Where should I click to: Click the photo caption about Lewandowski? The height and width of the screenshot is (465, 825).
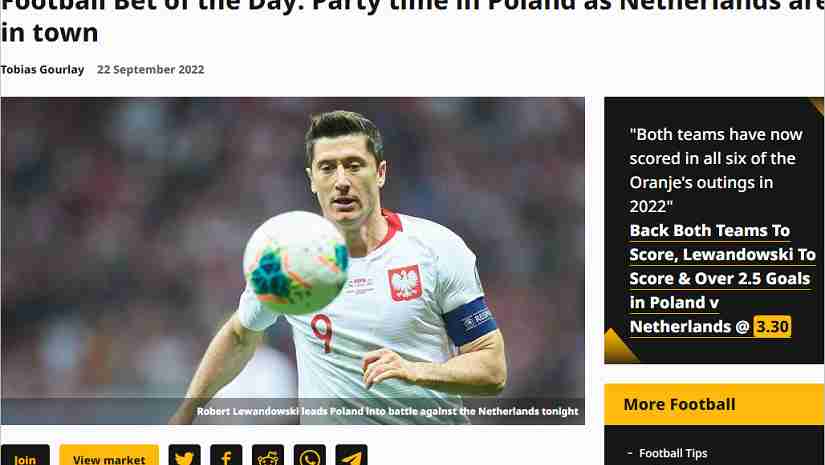pyautogui.click(x=387, y=411)
